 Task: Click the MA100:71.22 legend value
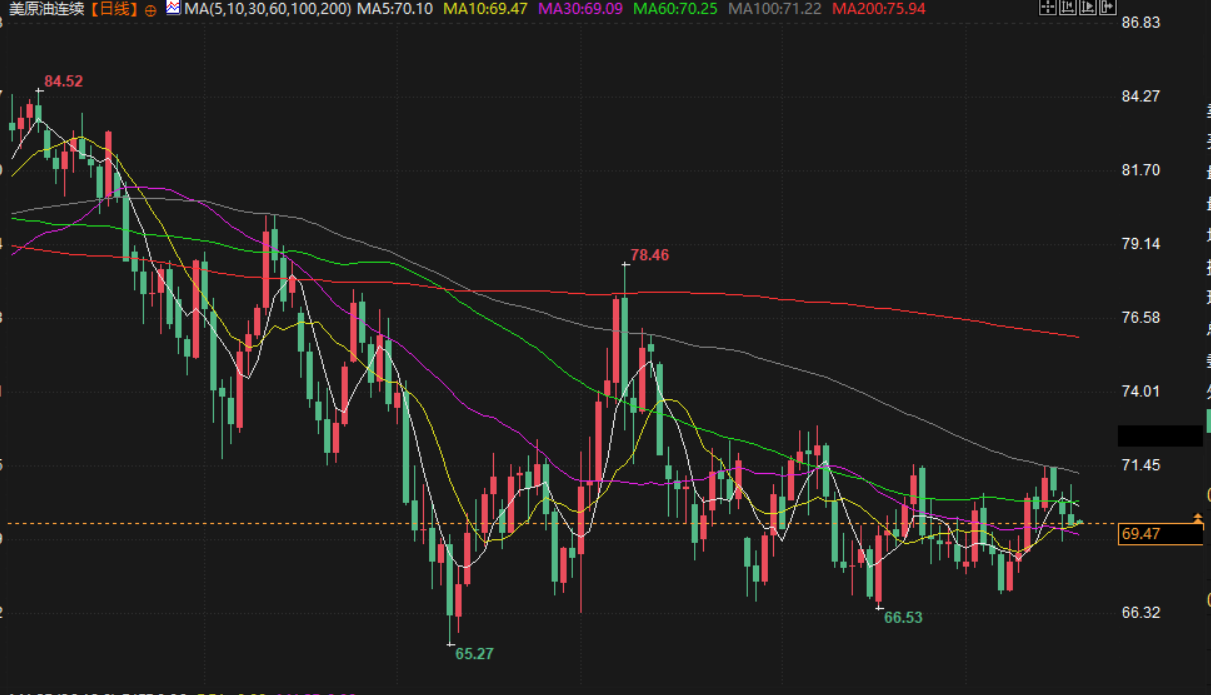click(776, 8)
